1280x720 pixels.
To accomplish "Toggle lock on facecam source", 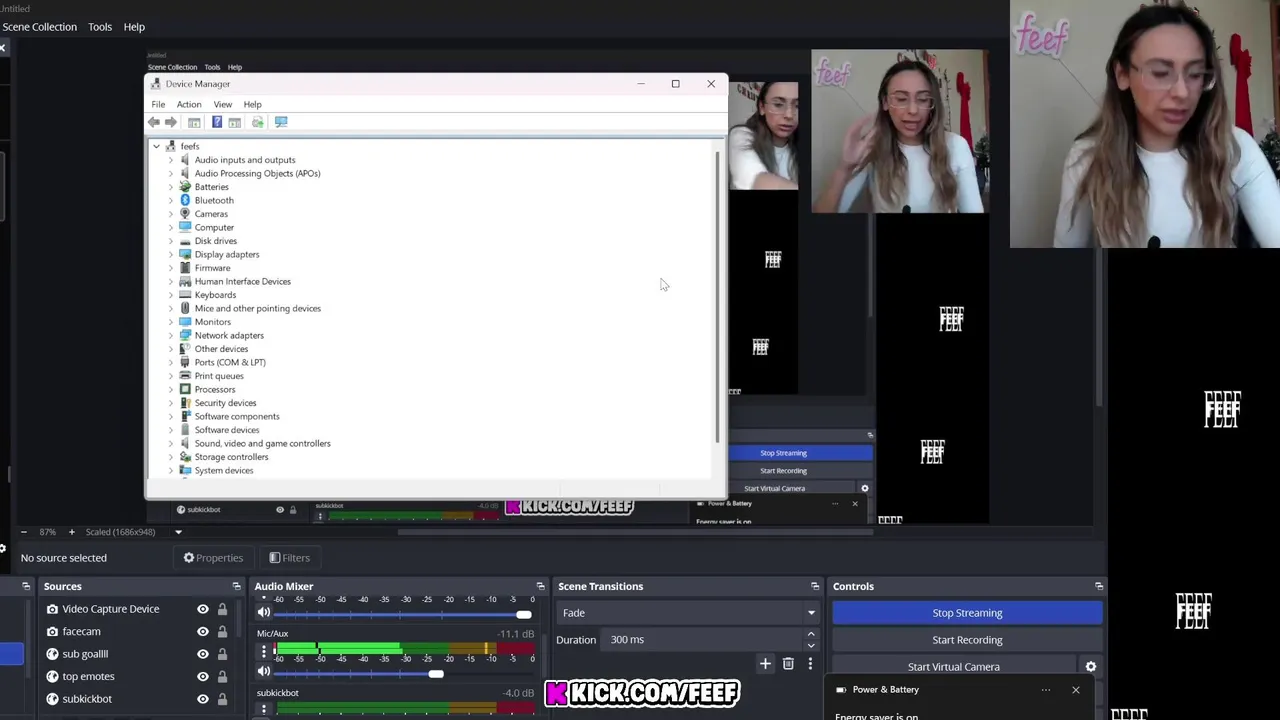I will pos(222,632).
